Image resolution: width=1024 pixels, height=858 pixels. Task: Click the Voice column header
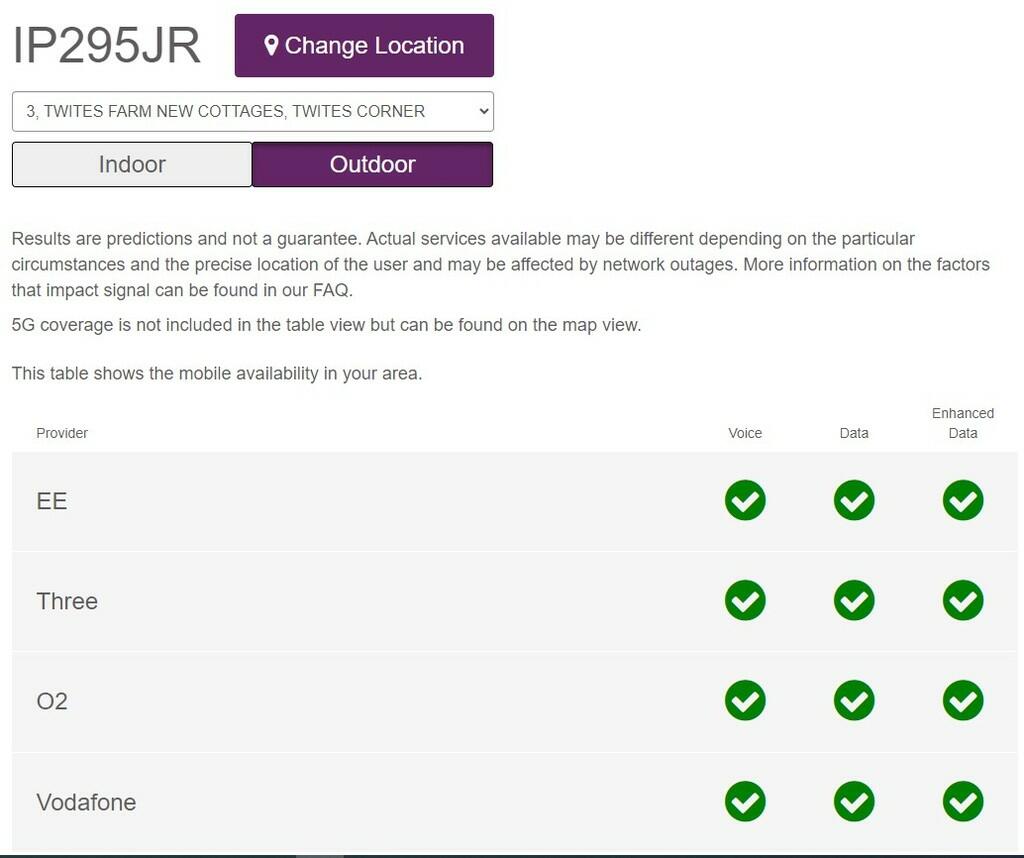[x=744, y=433]
